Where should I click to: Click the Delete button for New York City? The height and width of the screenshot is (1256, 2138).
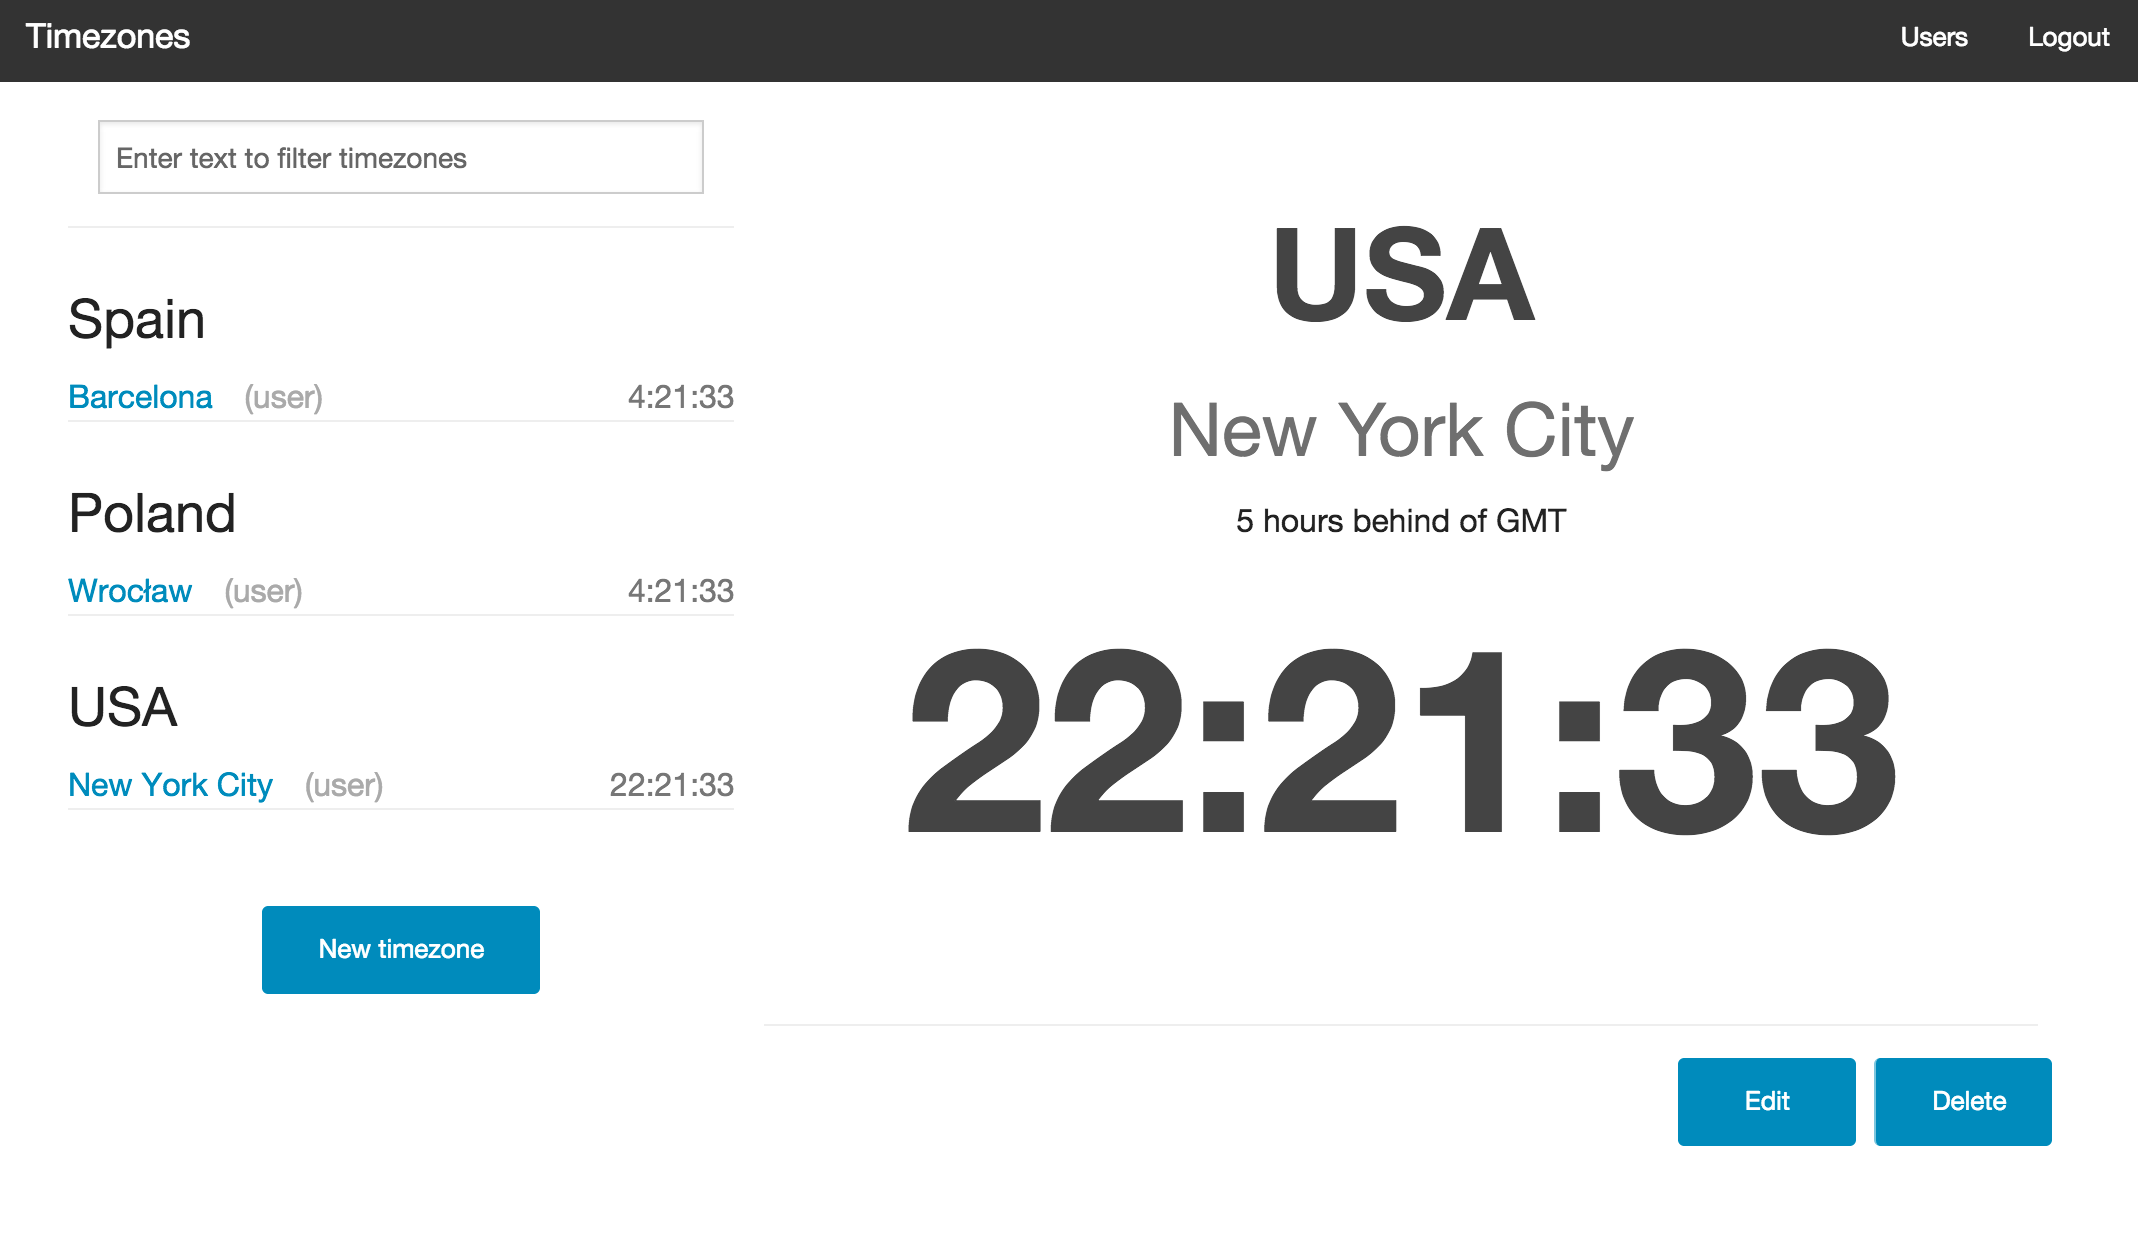tap(1968, 1100)
